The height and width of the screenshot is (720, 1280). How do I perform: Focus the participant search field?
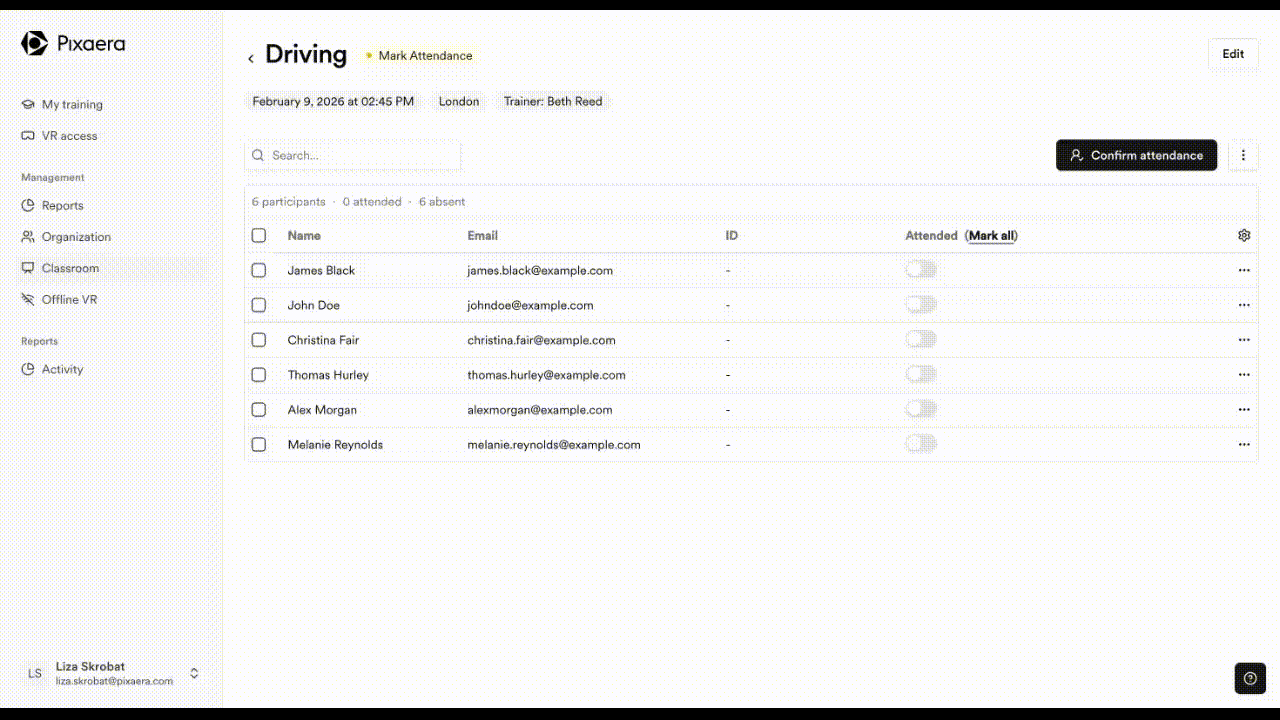tap(360, 155)
